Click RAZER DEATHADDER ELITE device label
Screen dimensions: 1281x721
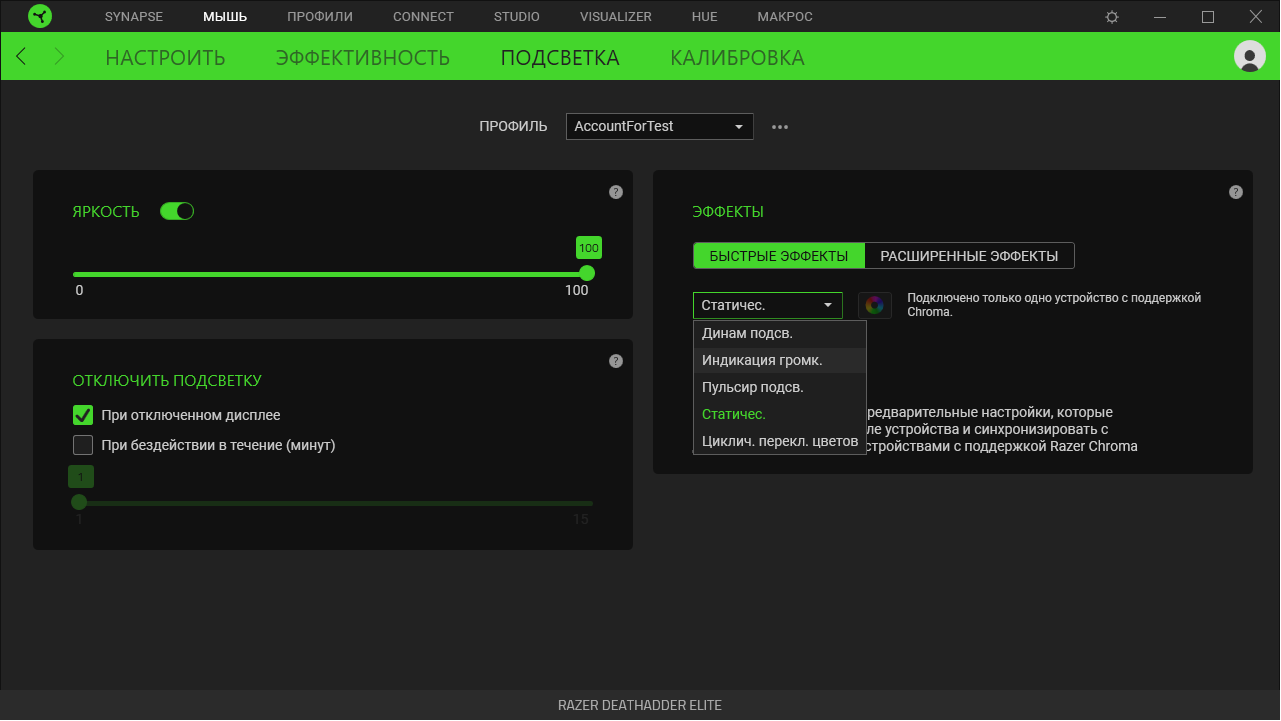click(640, 705)
